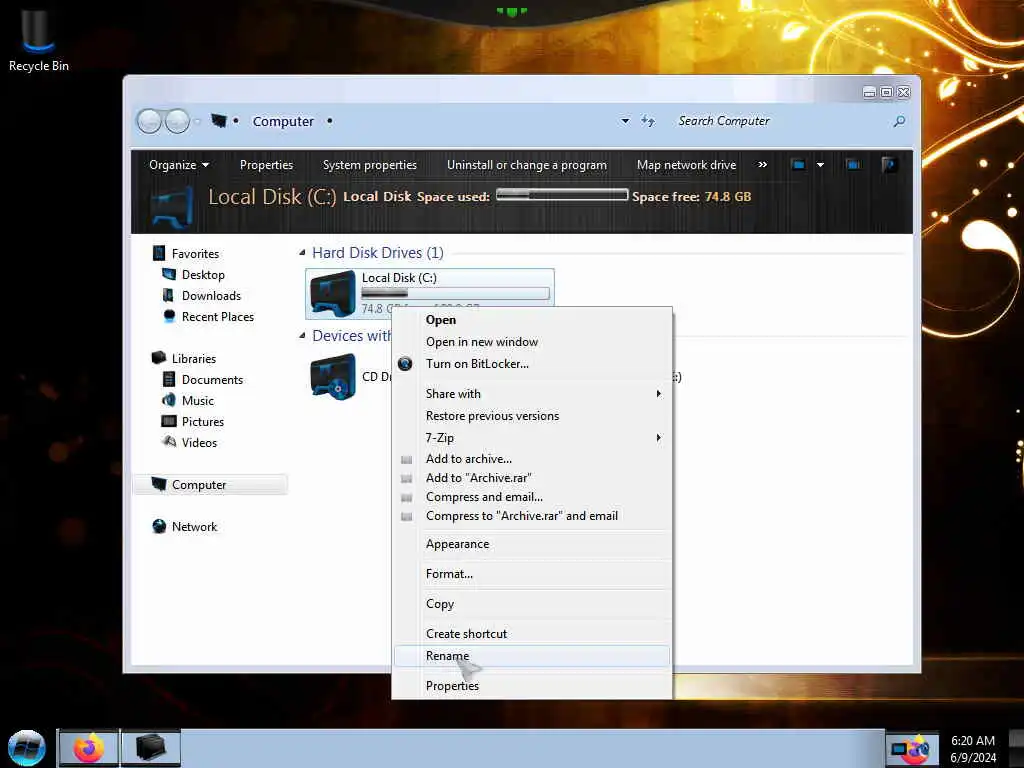The width and height of the screenshot is (1024, 768).
Task: Click the Documents library icon
Action: click(168, 379)
